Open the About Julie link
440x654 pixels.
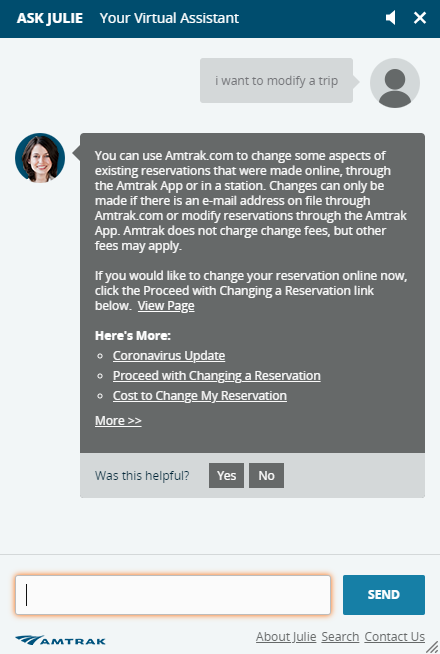286,637
